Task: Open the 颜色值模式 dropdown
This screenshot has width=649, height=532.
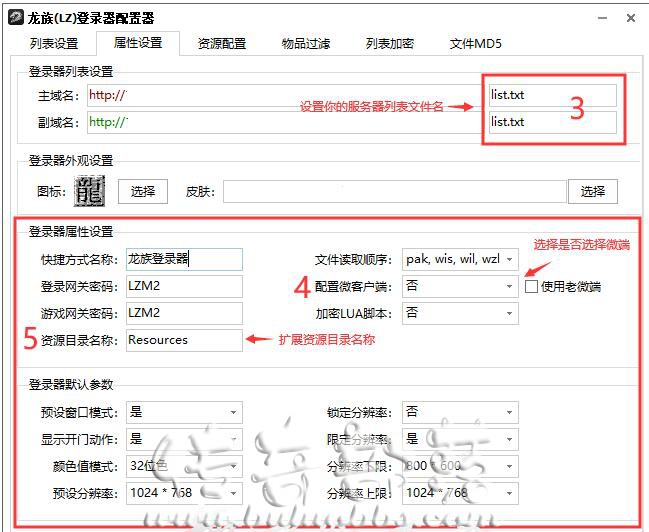Action: click(x=184, y=466)
